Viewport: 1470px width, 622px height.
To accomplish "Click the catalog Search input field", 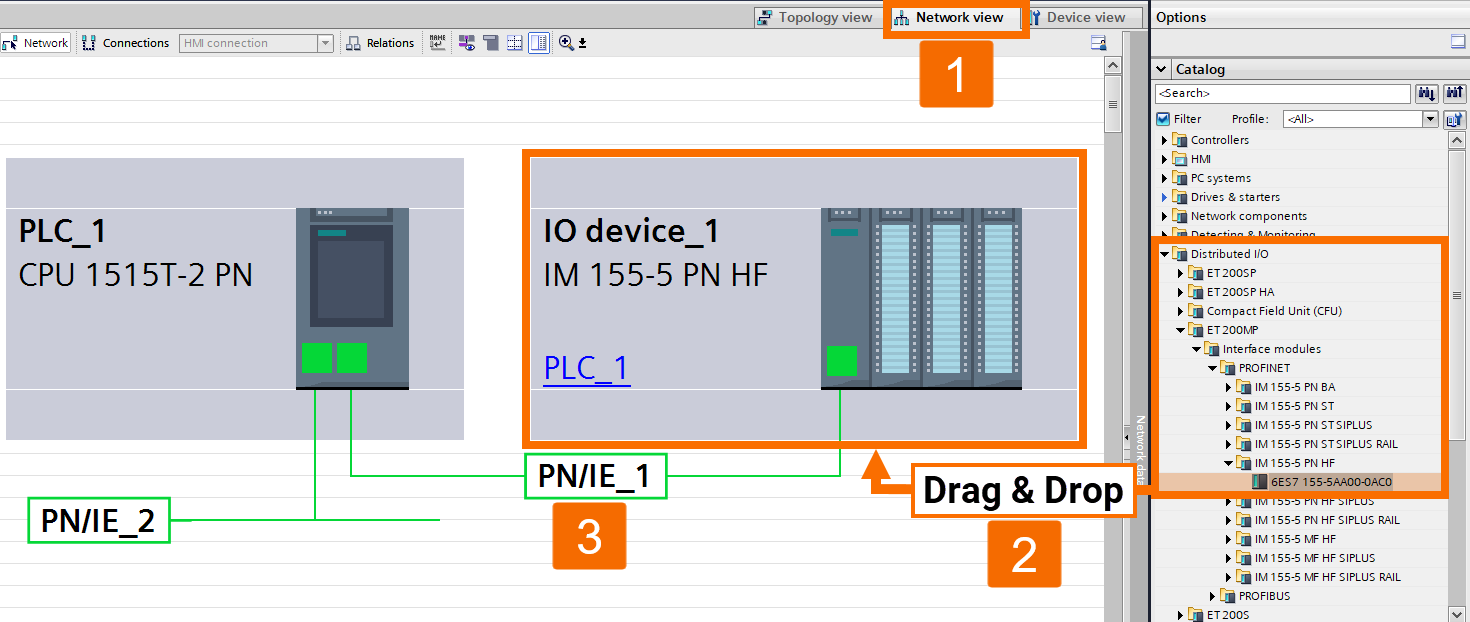I will (x=1282, y=93).
